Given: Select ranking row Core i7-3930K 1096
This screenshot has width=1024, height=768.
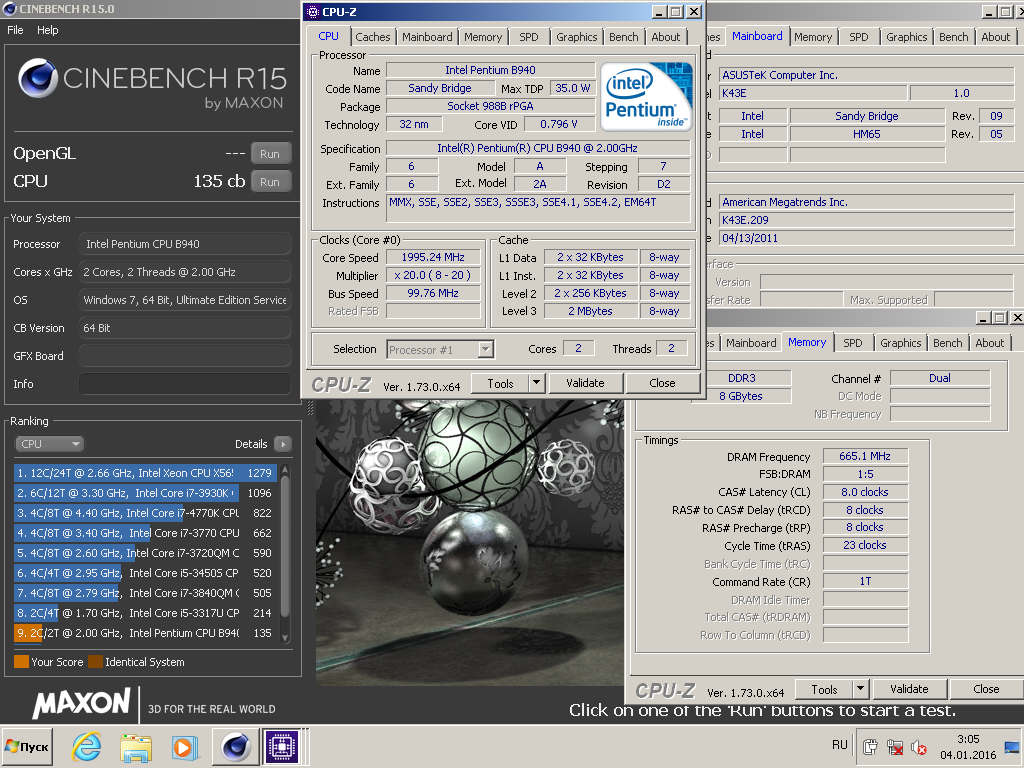Looking at the screenshot, I should (x=144, y=493).
